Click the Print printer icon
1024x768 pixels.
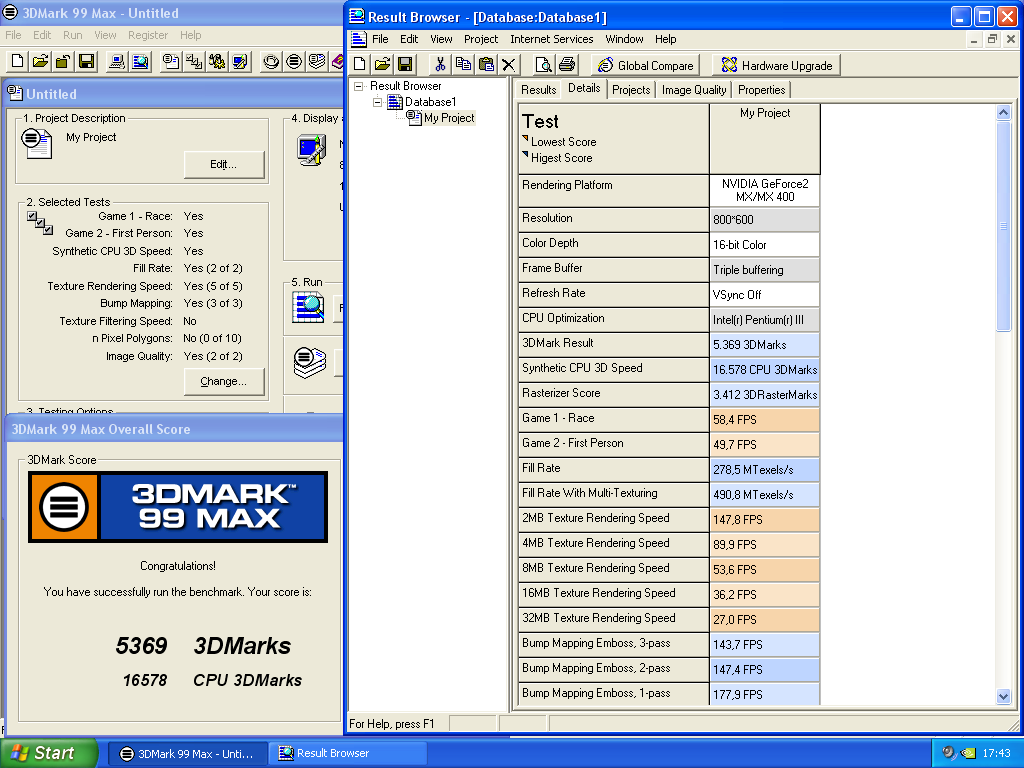[x=567, y=64]
